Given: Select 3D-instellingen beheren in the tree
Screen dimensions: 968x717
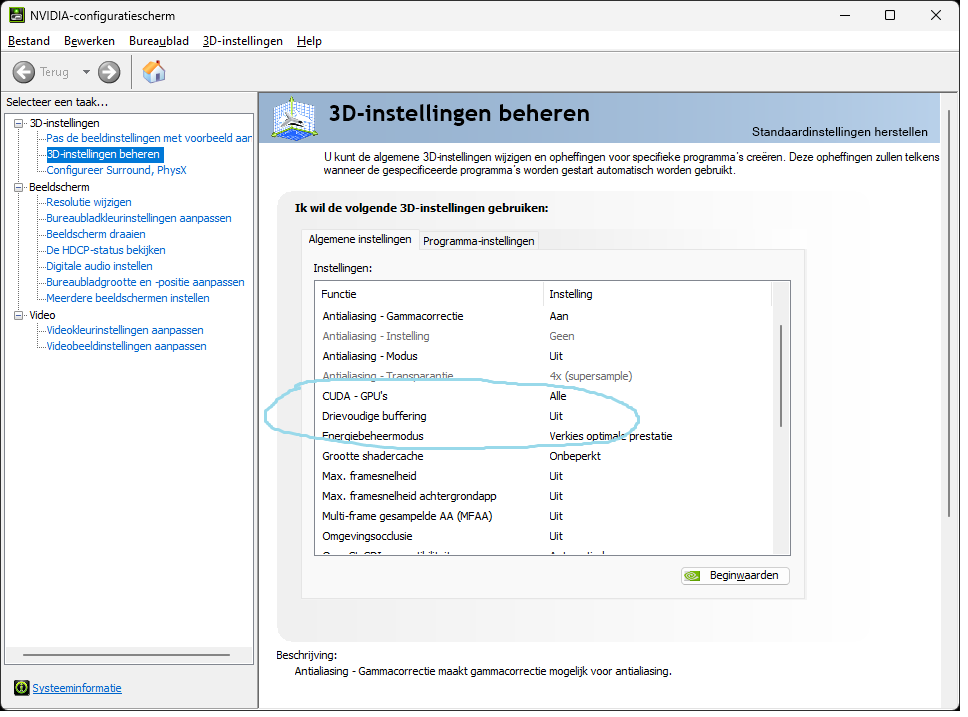Looking at the screenshot, I should coord(104,154).
